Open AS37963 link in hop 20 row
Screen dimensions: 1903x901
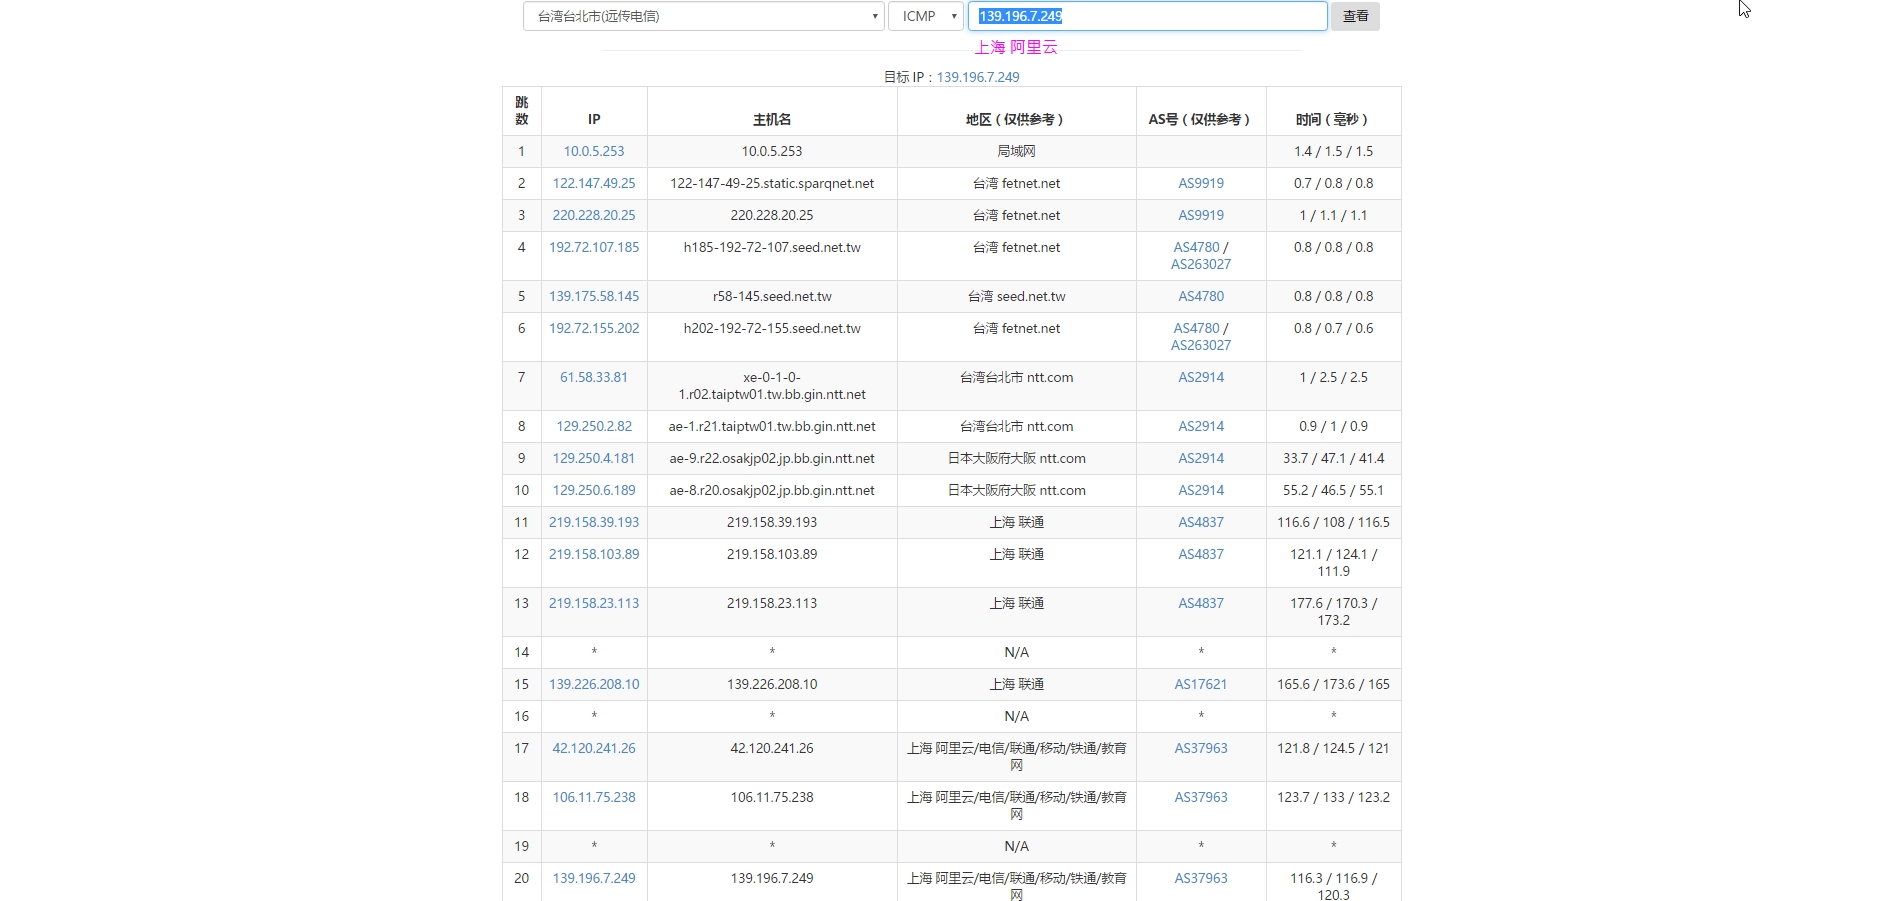pos(1201,878)
